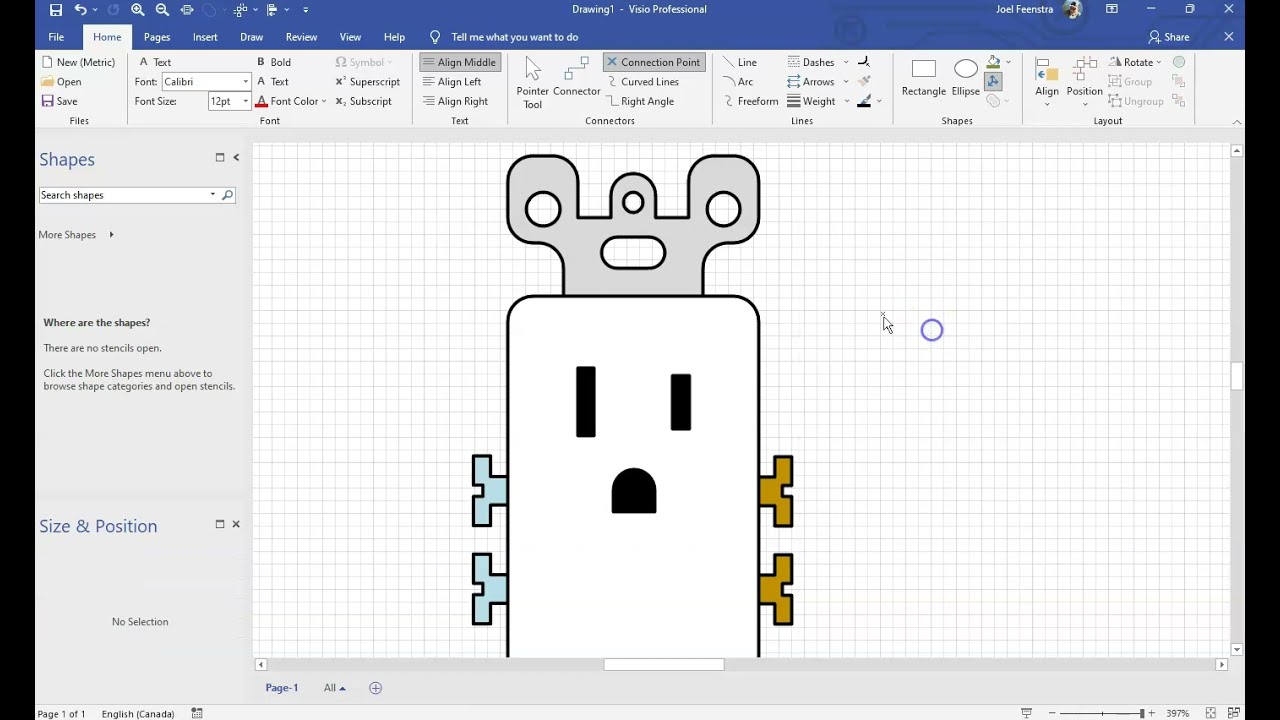Click the Search shapes input field
This screenshot has width=1280, height=720.
pyautogui.click(x=125, y=195)
